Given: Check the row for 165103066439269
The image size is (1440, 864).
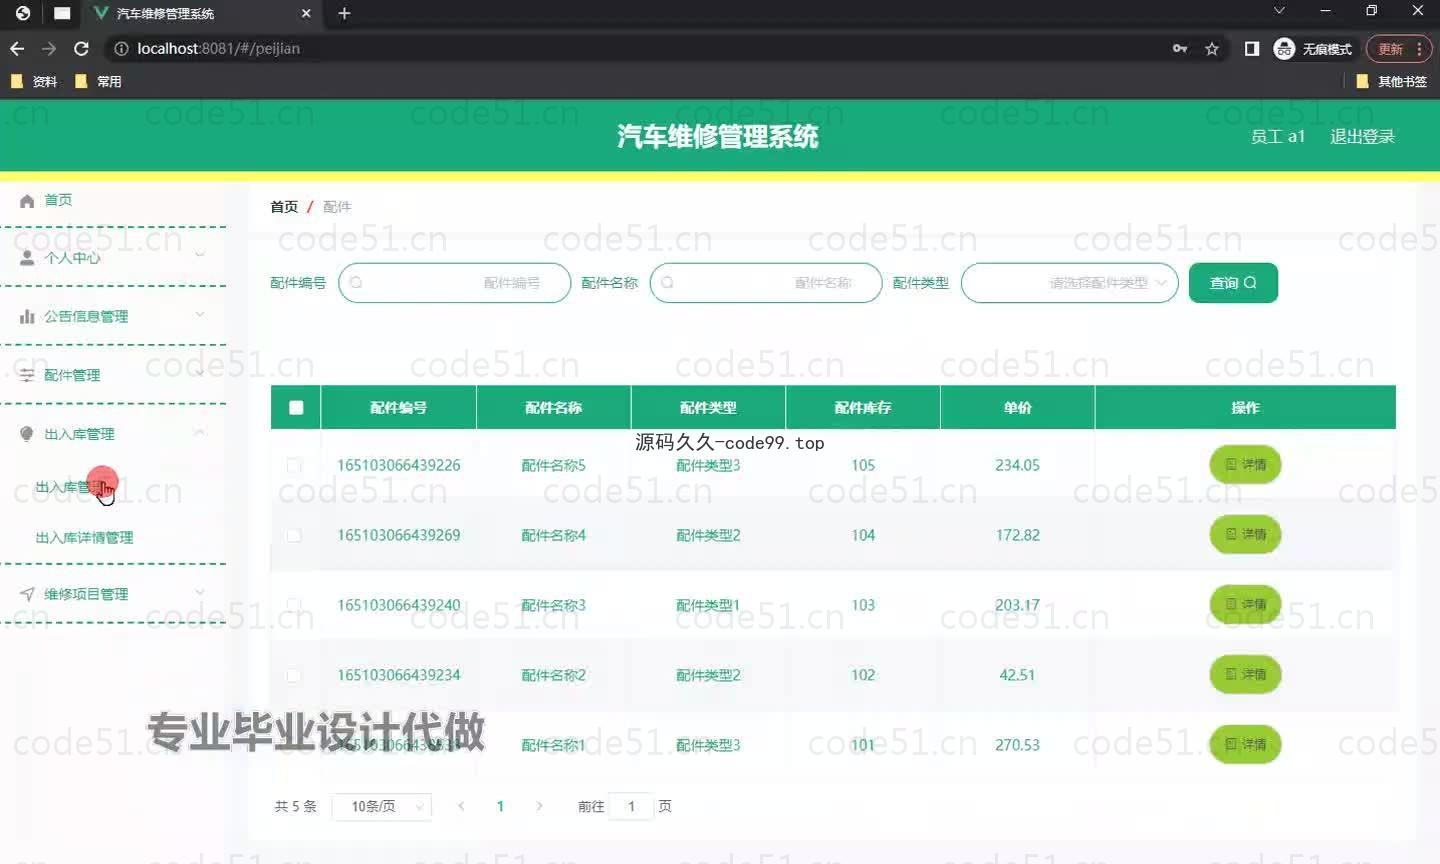Looking at the screenshot, I should click(x=294, y=535).
